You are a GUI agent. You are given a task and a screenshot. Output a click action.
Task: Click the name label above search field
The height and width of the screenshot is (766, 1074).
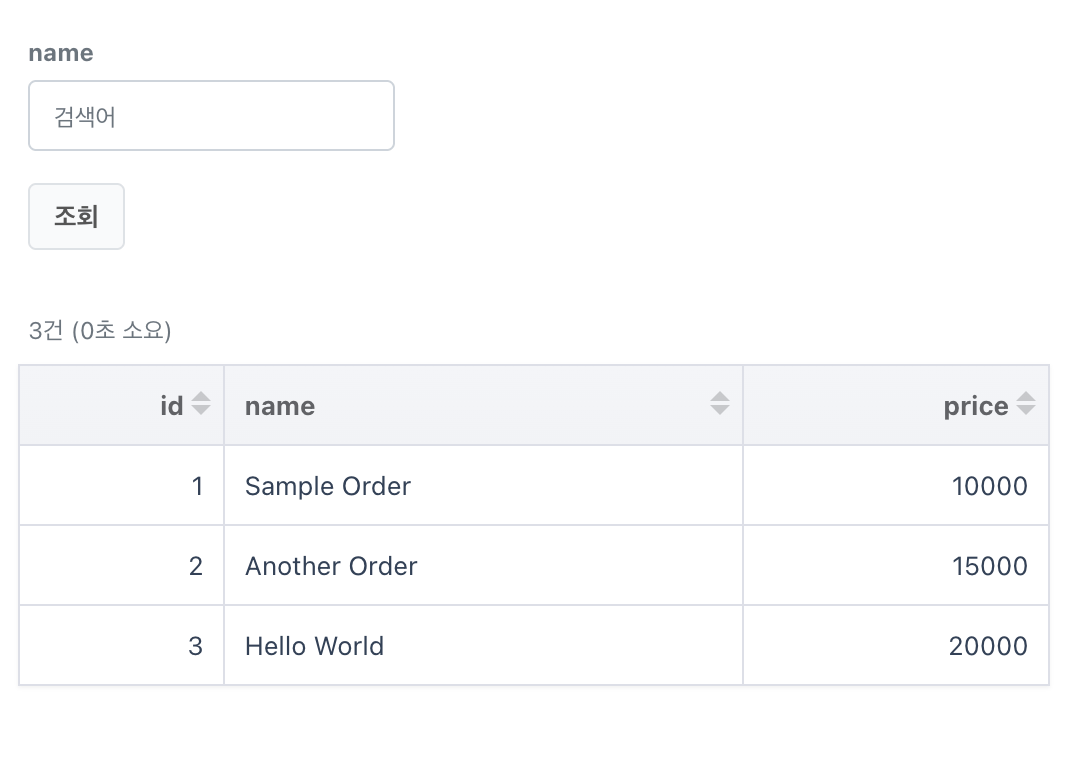[61, 53]
